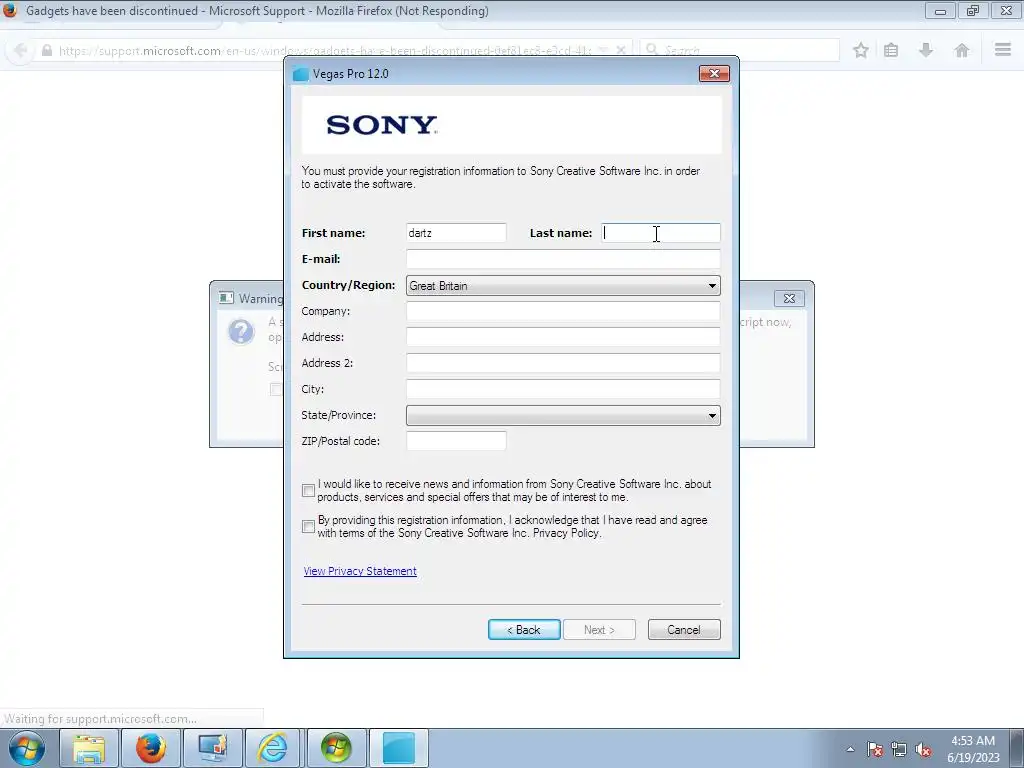
Task: Click the Last name field
Action: (x=661, y=233)
